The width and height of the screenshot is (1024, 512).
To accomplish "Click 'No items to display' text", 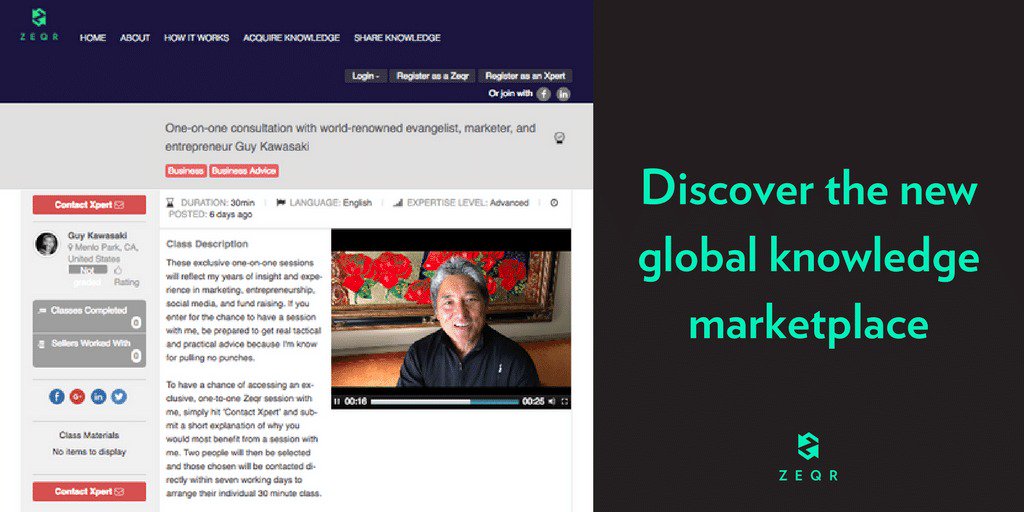I will 89,452.
